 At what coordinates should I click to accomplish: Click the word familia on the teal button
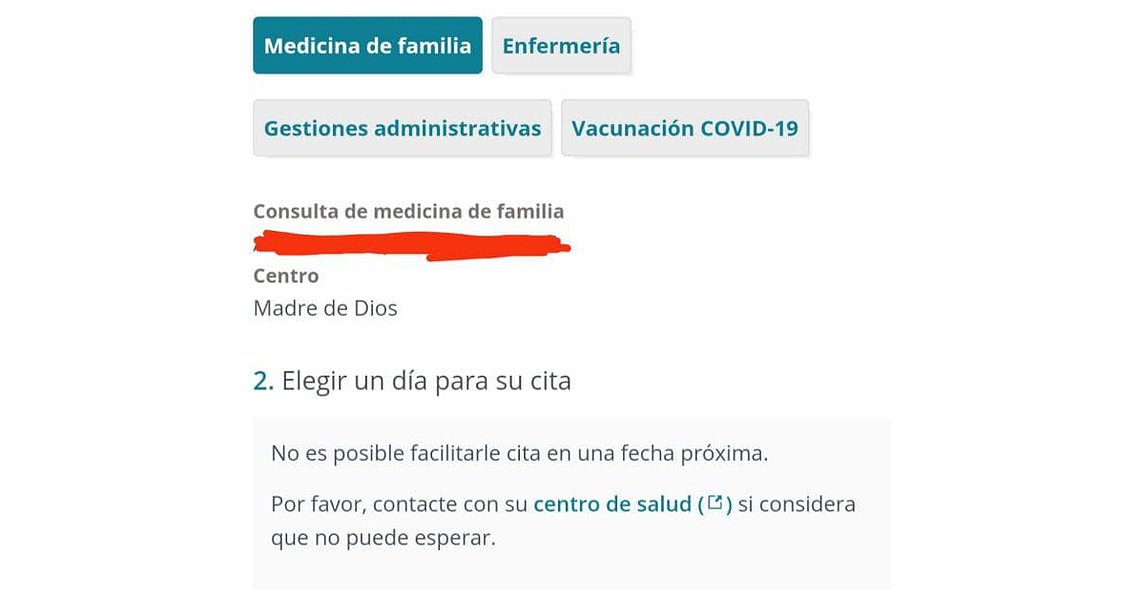(434, 45)
